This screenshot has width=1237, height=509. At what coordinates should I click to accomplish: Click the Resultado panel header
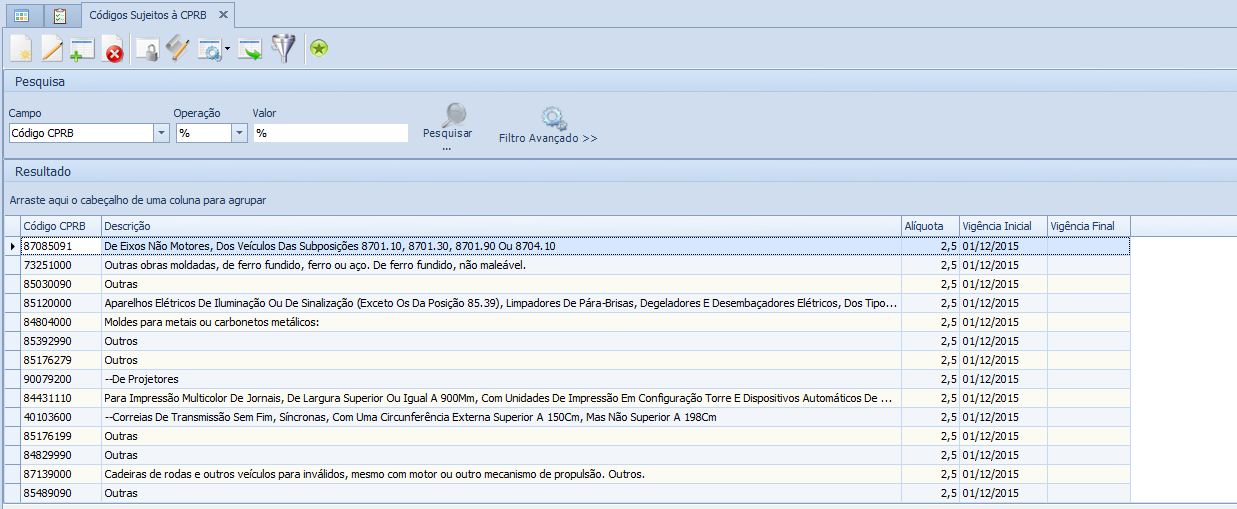[x=618, y=172]
